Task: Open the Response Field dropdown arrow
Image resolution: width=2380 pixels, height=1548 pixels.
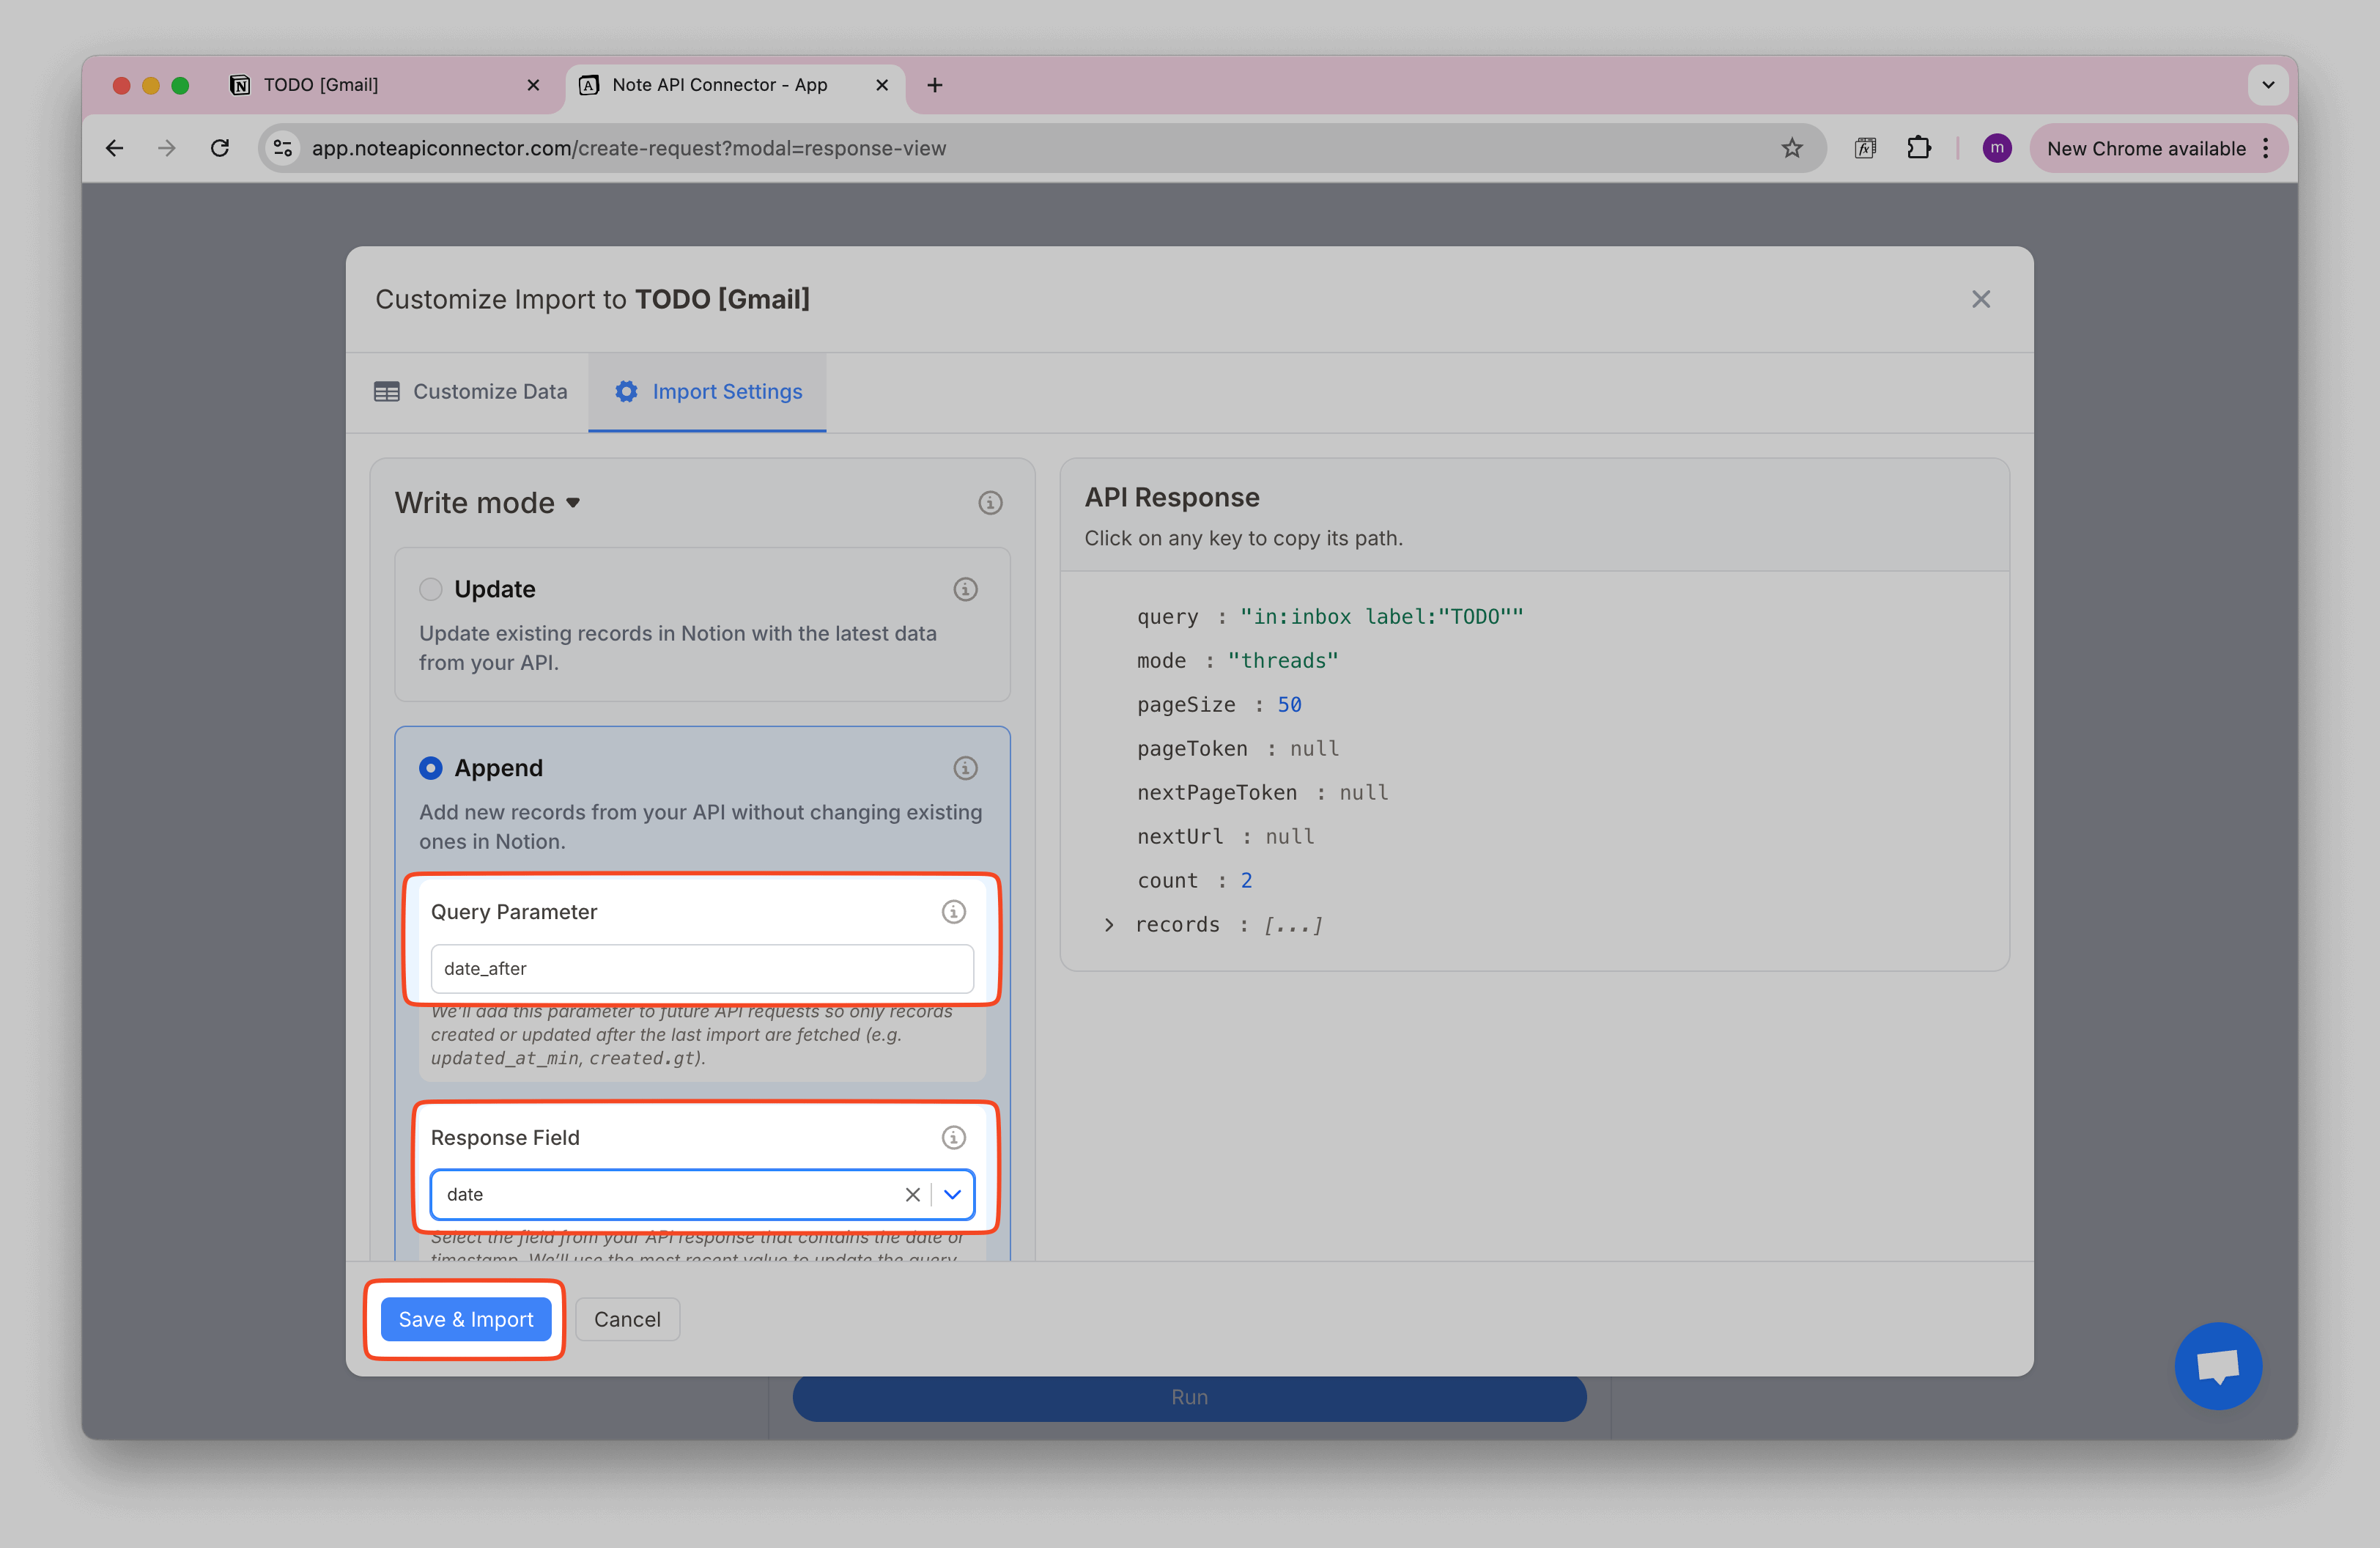Action: point(953,1194)
